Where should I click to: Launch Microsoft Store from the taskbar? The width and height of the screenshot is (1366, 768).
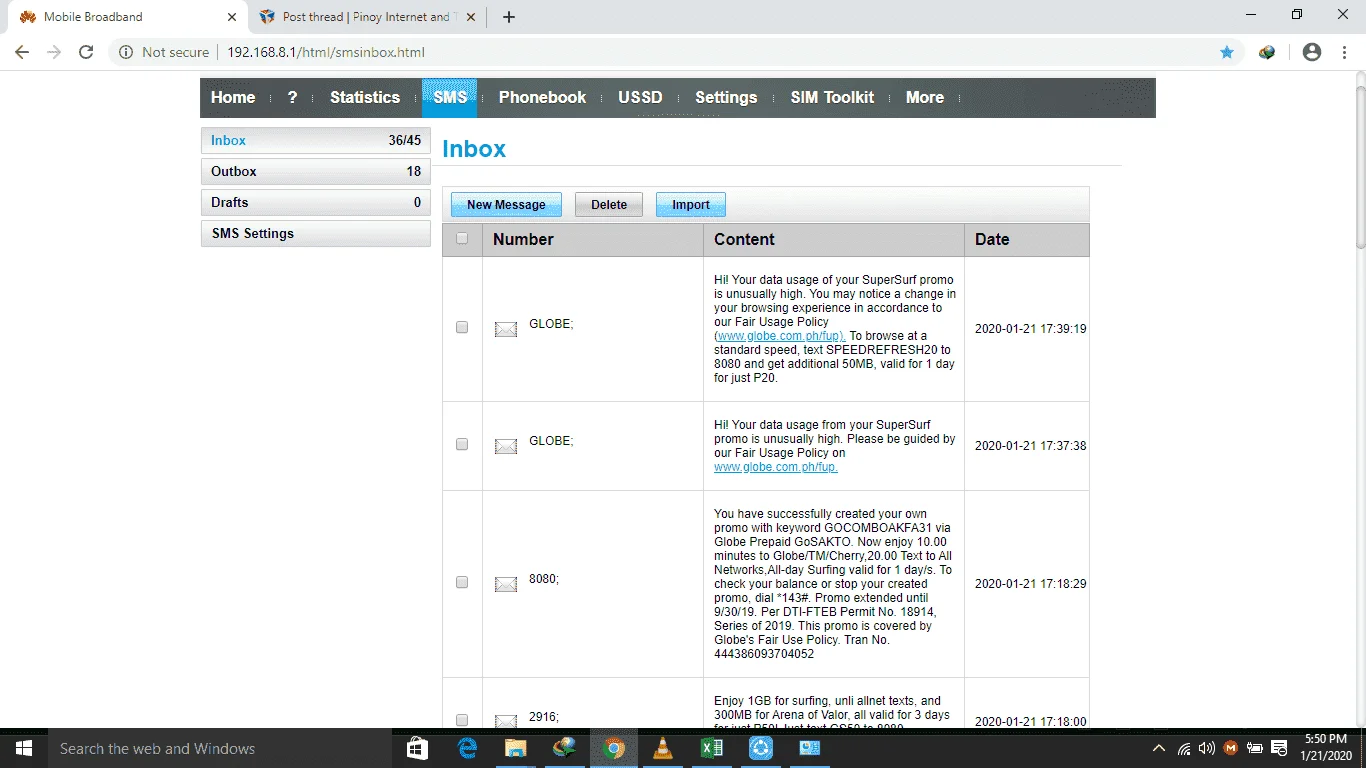click(418, 748)
